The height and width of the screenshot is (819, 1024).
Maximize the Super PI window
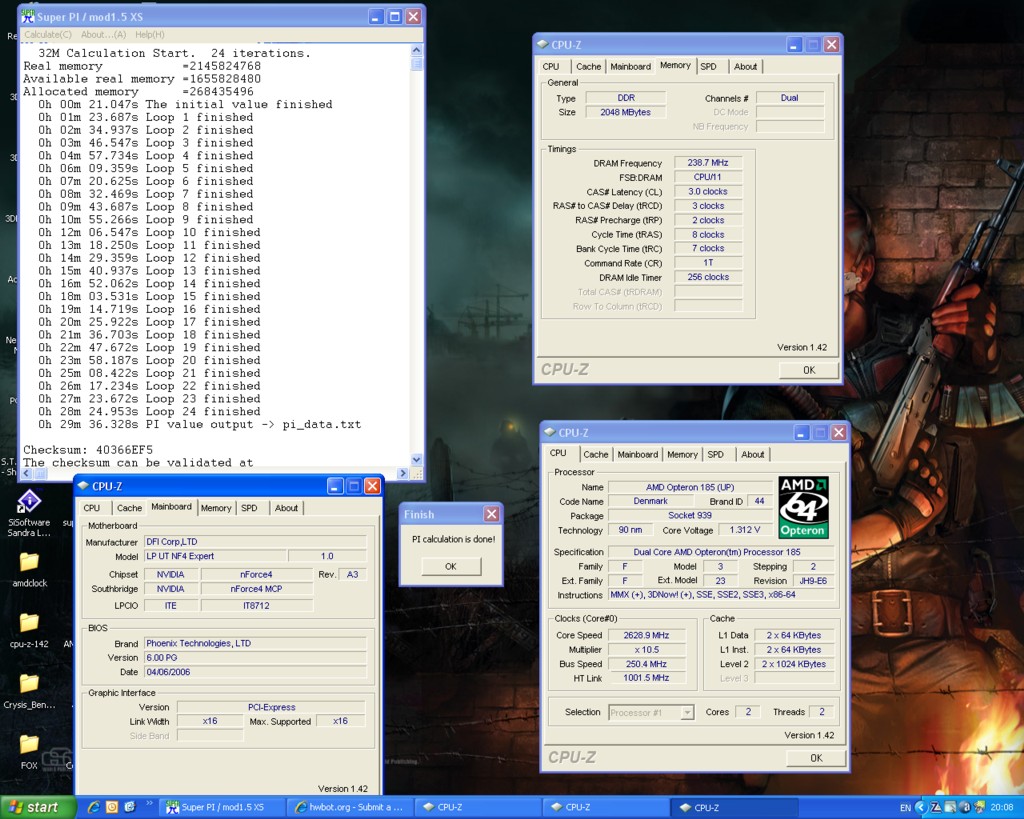(394, 17)
